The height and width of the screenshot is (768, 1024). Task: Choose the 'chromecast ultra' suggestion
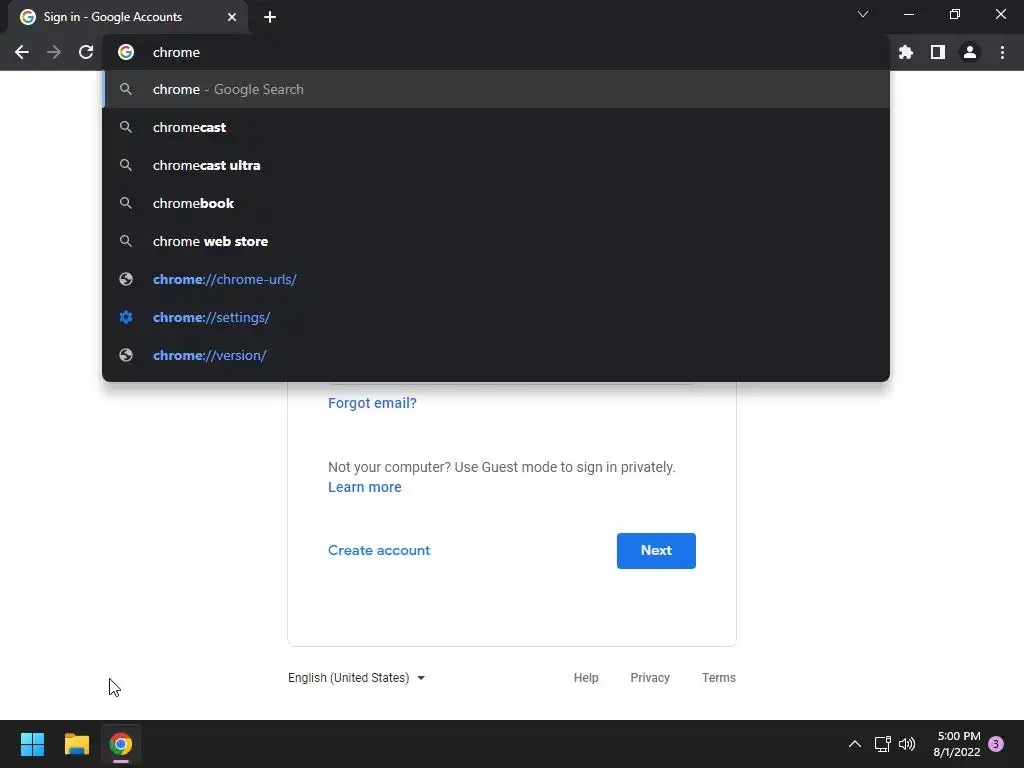pos(496,165)
